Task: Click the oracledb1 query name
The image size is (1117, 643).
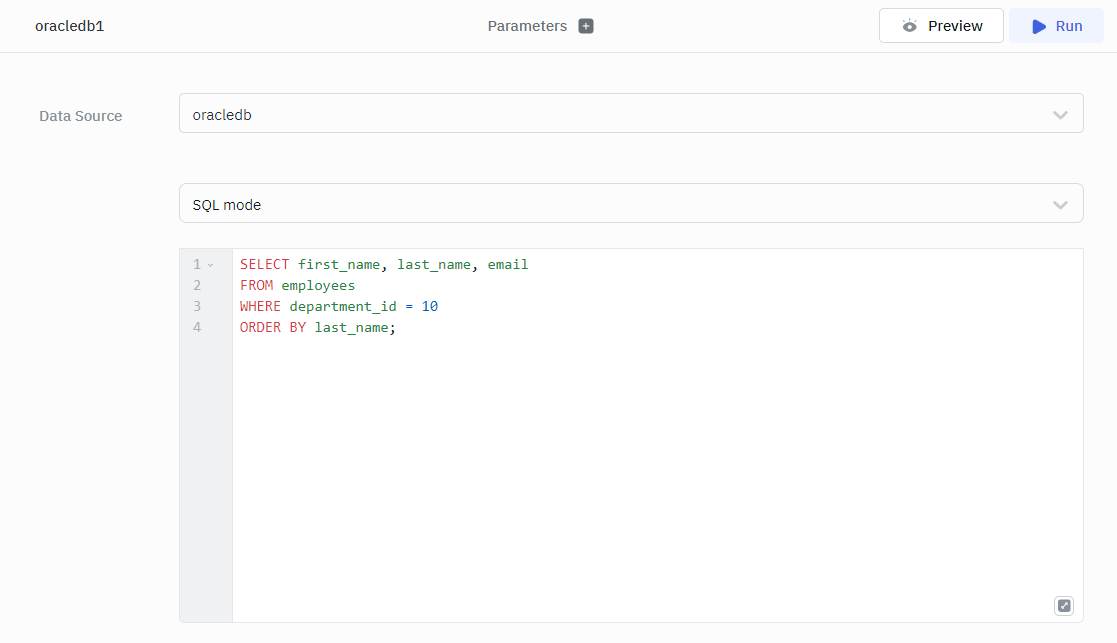Action: [x=70, y=26]
